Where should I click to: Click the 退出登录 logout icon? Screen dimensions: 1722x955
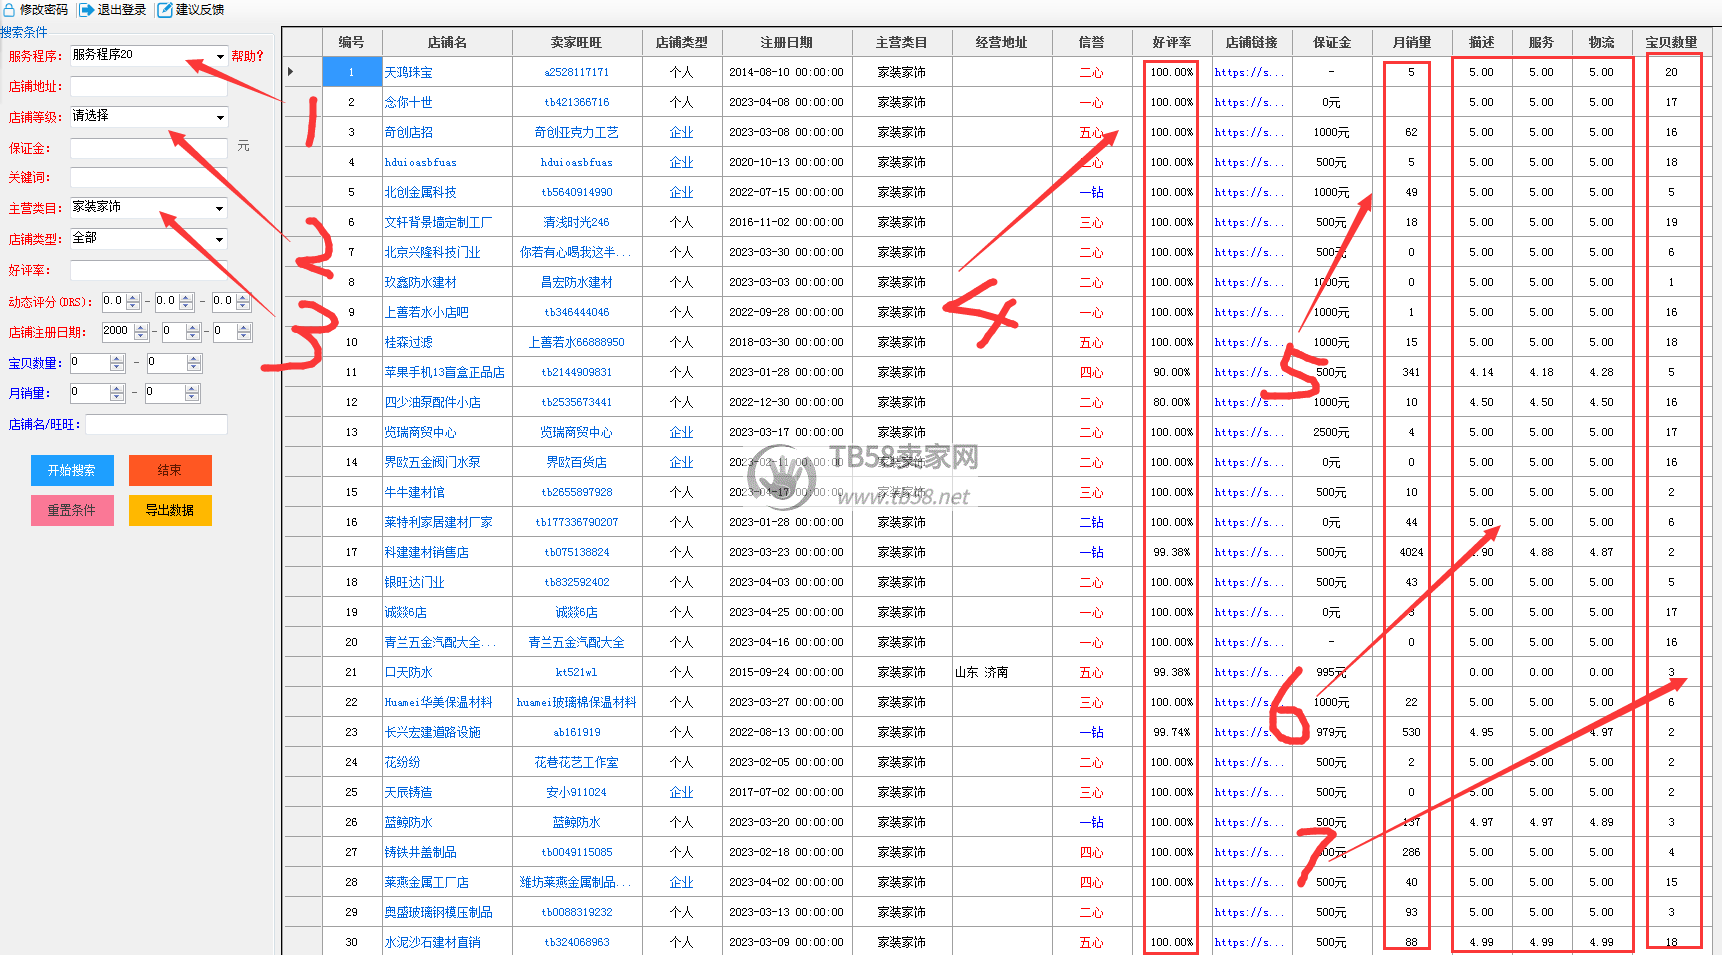tap(87, 10)
